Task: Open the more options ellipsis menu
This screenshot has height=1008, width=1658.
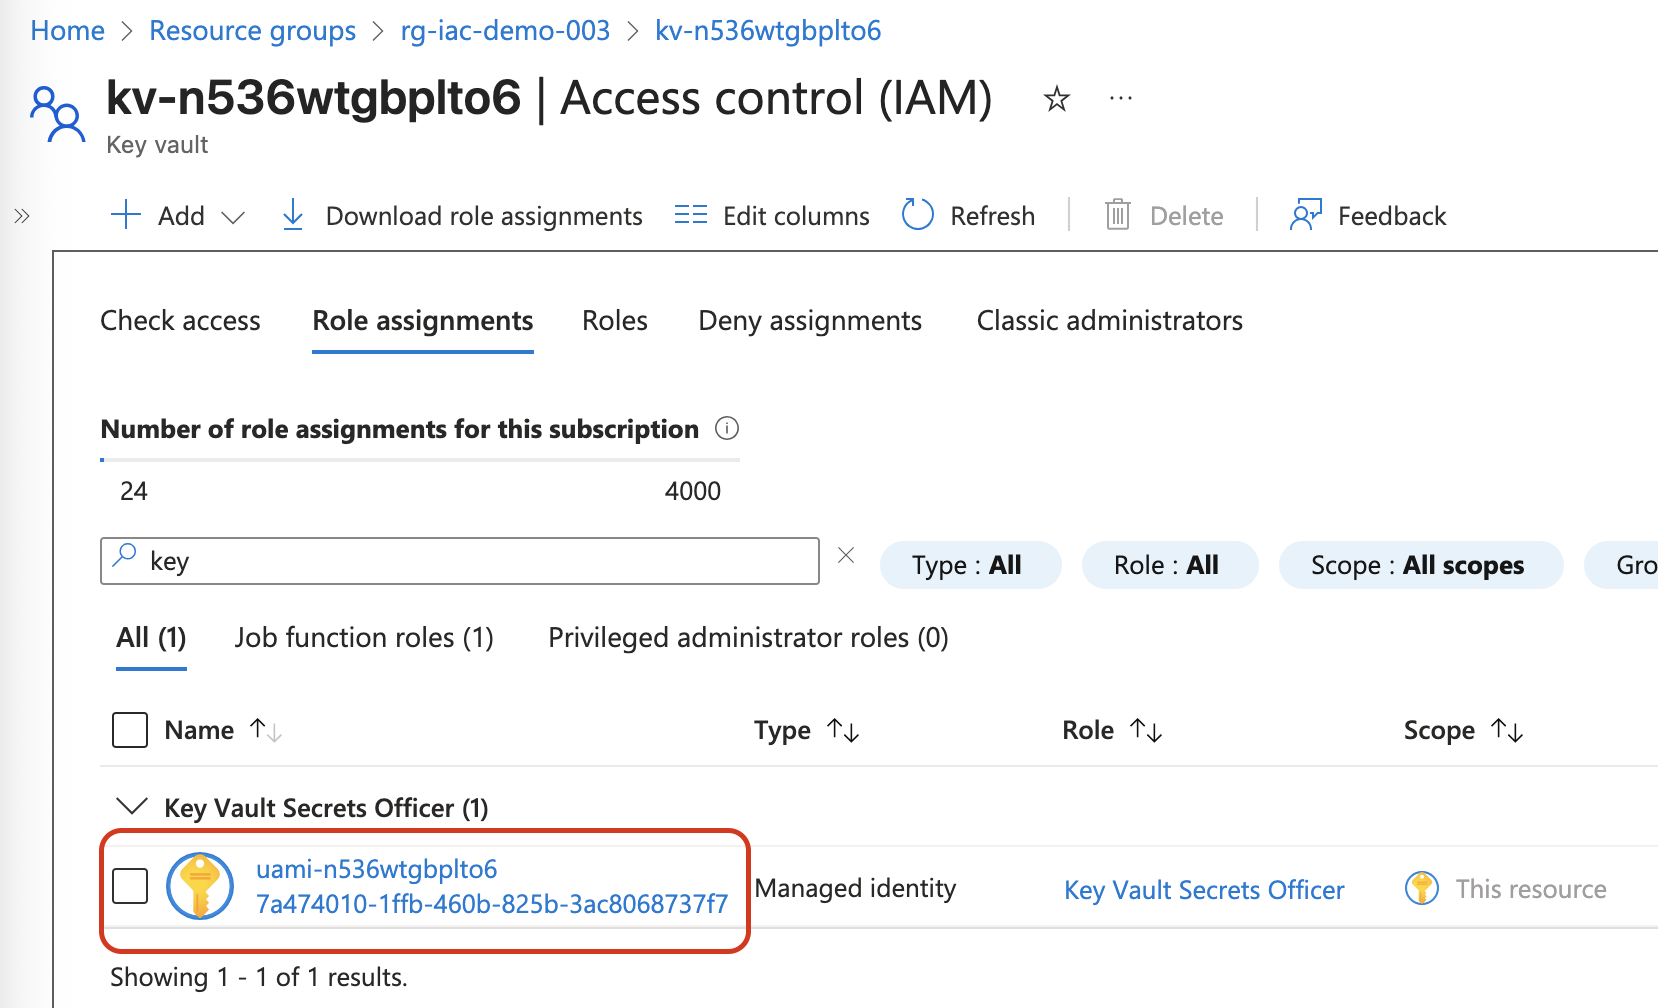Action: point(1121,98)
